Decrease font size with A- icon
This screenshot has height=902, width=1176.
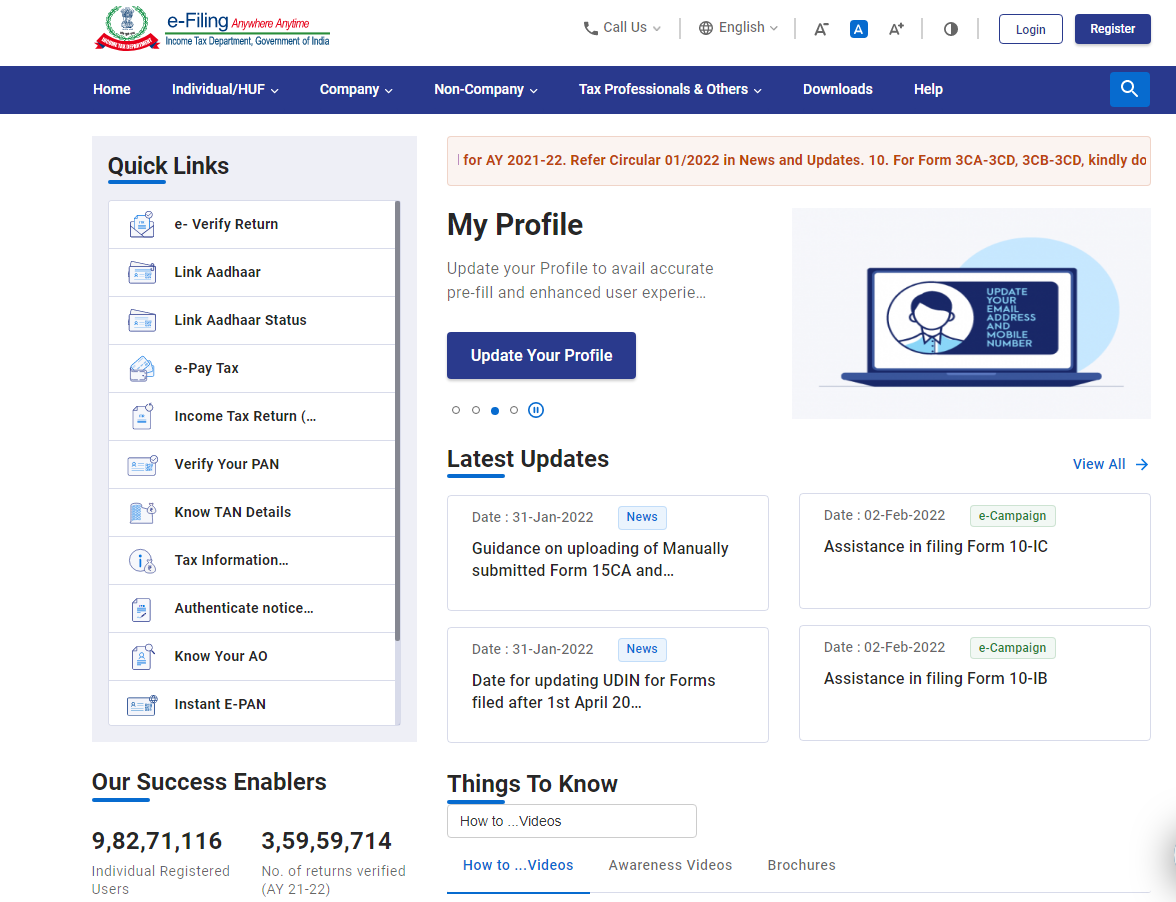coord(821,29)
